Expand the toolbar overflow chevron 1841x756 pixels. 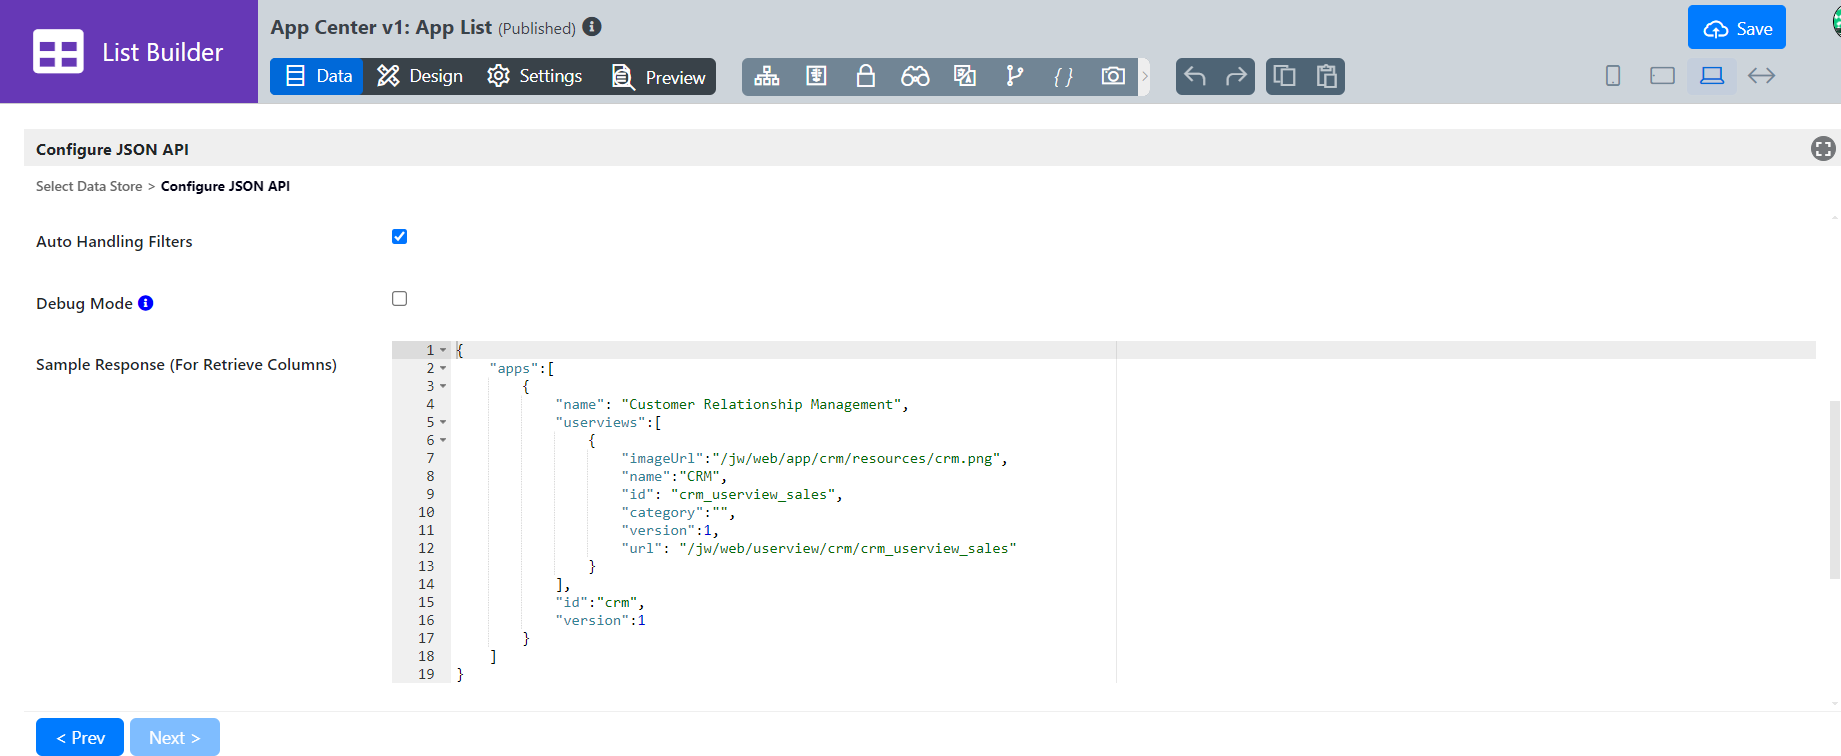click(x=1145, y=76)
